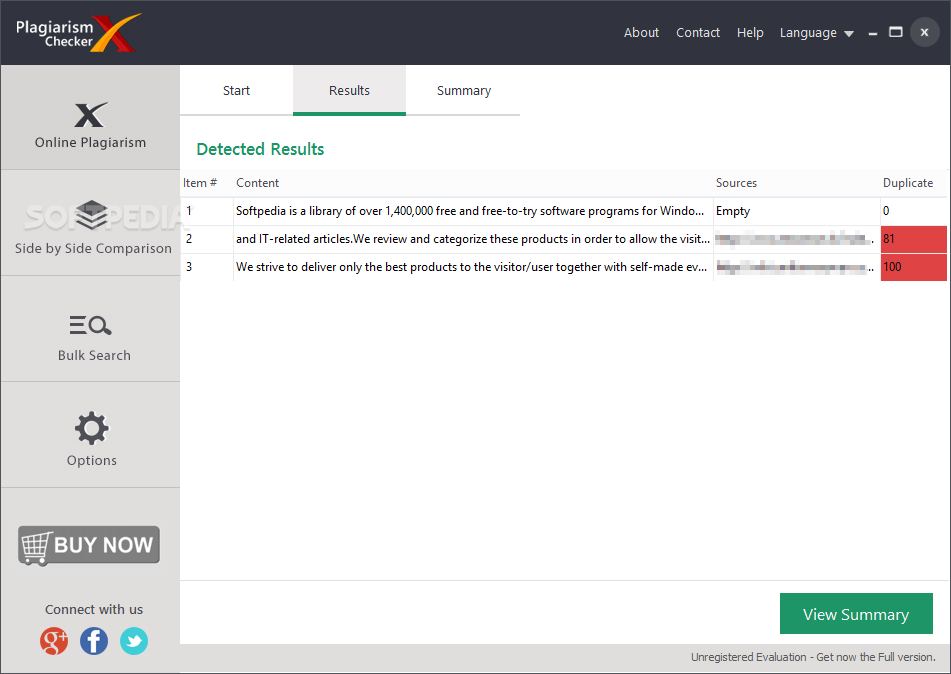The width and height of the screenshot is (951, 674).
Task: Click the BUY NOW cart button
Action: pos(89,545)
